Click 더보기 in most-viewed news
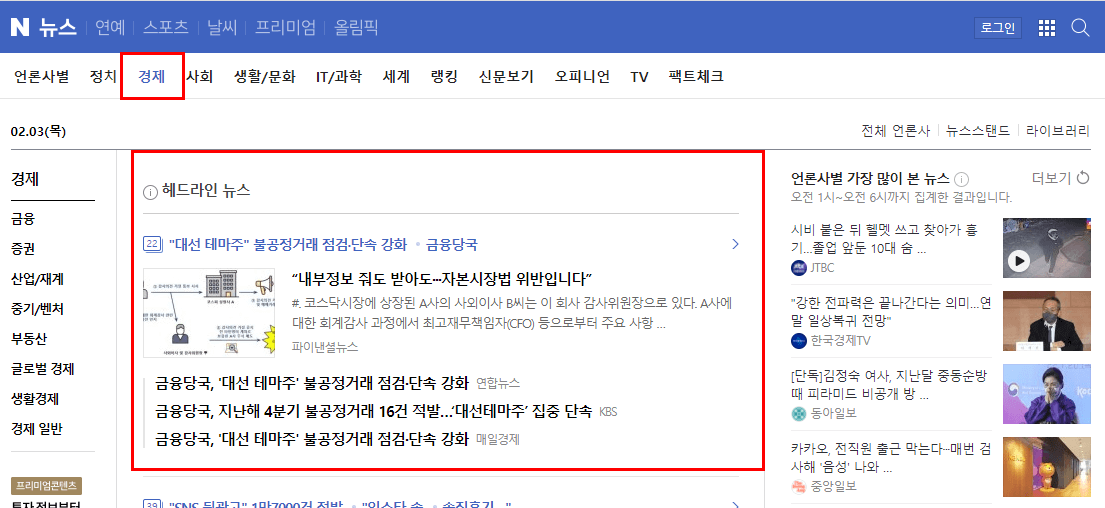Viewport: 1105px width, 508px height. pos(1051,178)
